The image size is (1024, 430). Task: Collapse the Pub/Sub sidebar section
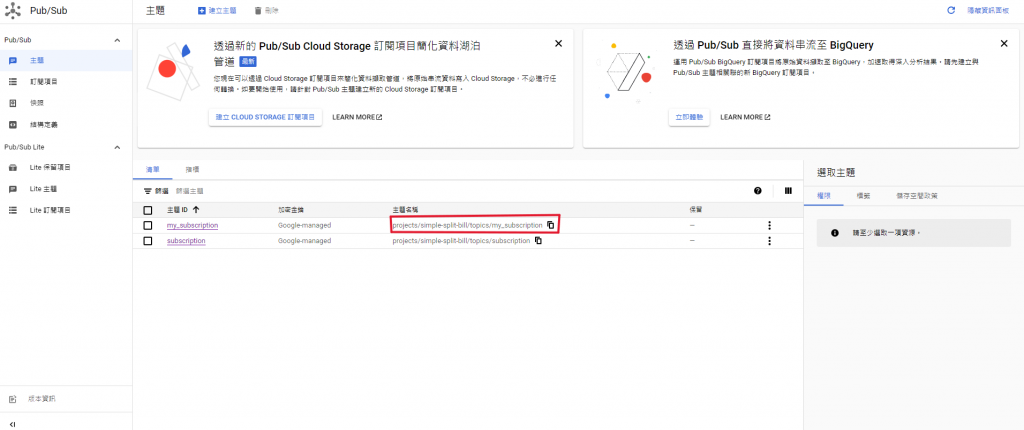tap(118, 40)
